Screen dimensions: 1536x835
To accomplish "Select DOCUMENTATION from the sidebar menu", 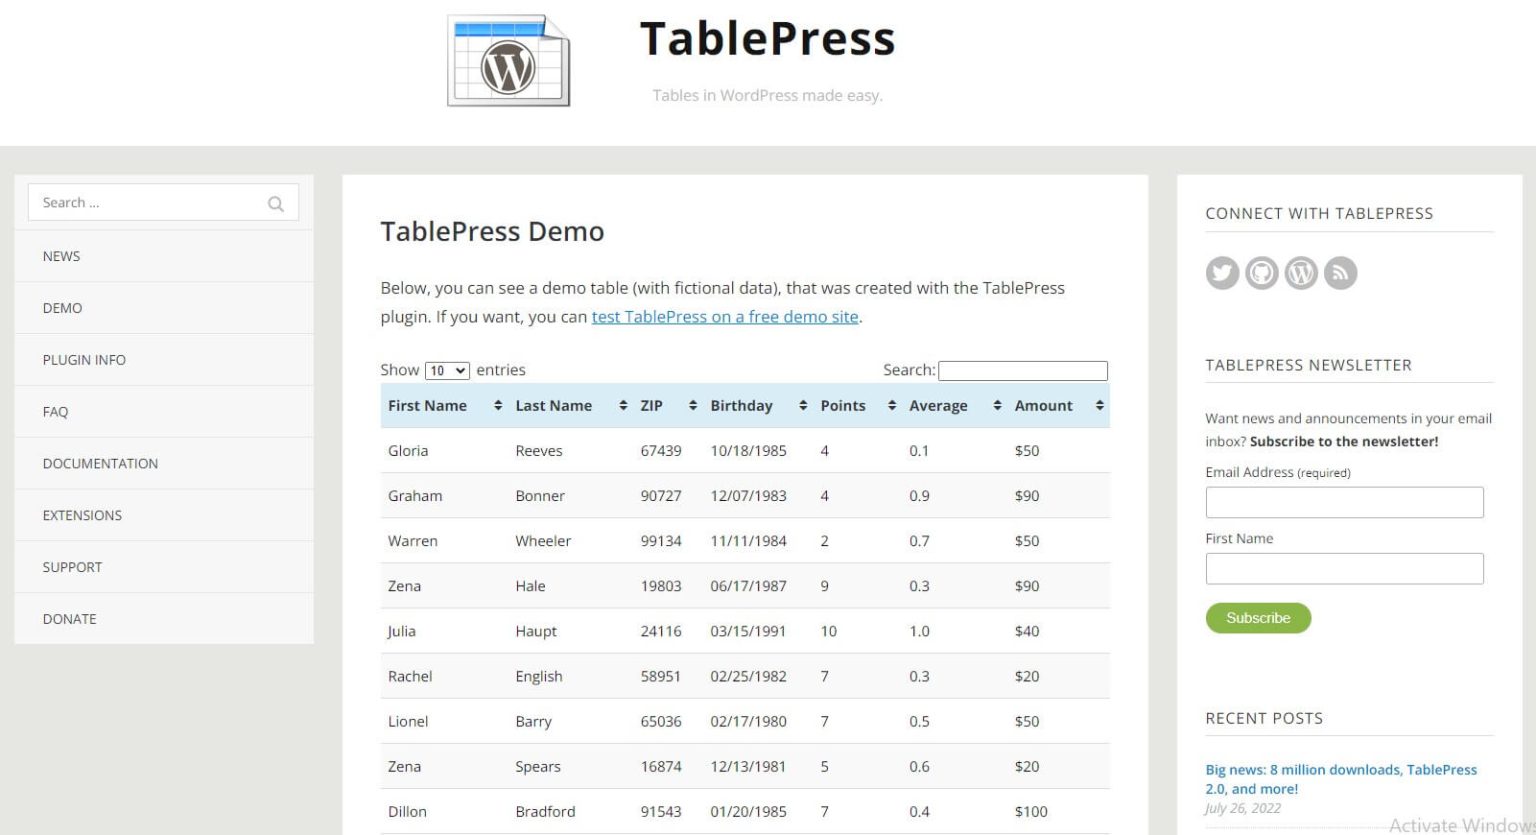I will [100, 463].
